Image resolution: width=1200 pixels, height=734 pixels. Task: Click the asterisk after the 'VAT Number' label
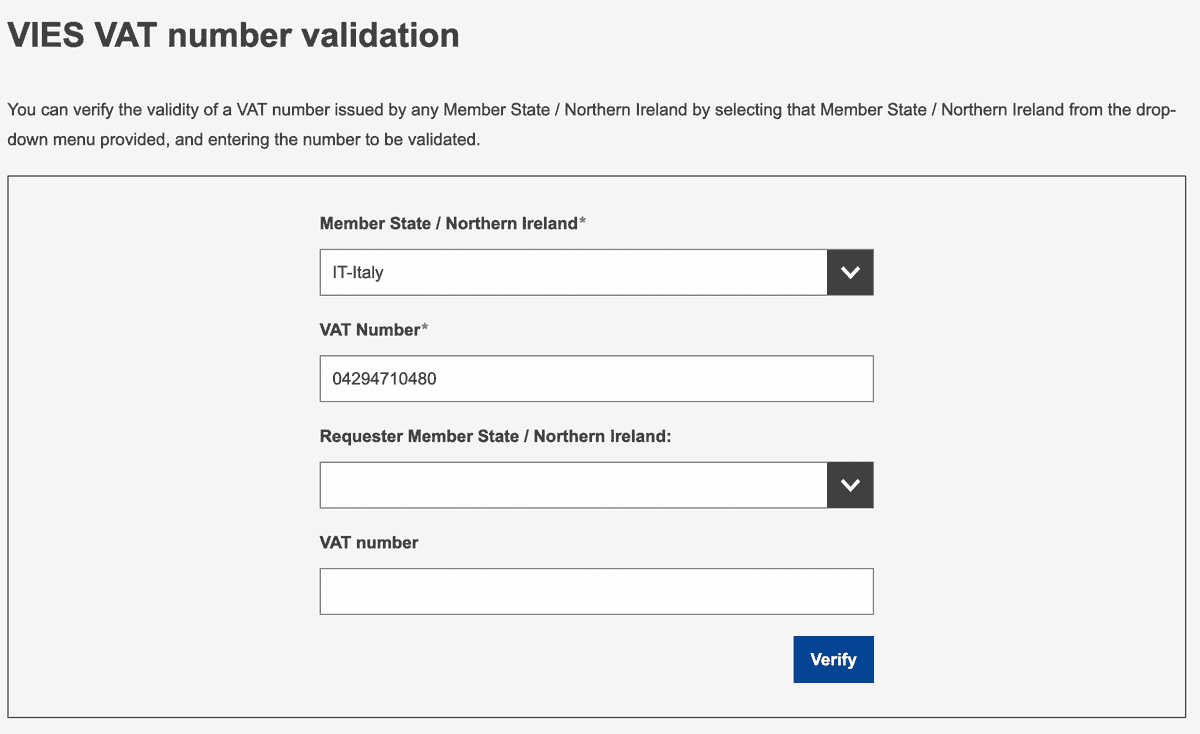coord(423,329)
